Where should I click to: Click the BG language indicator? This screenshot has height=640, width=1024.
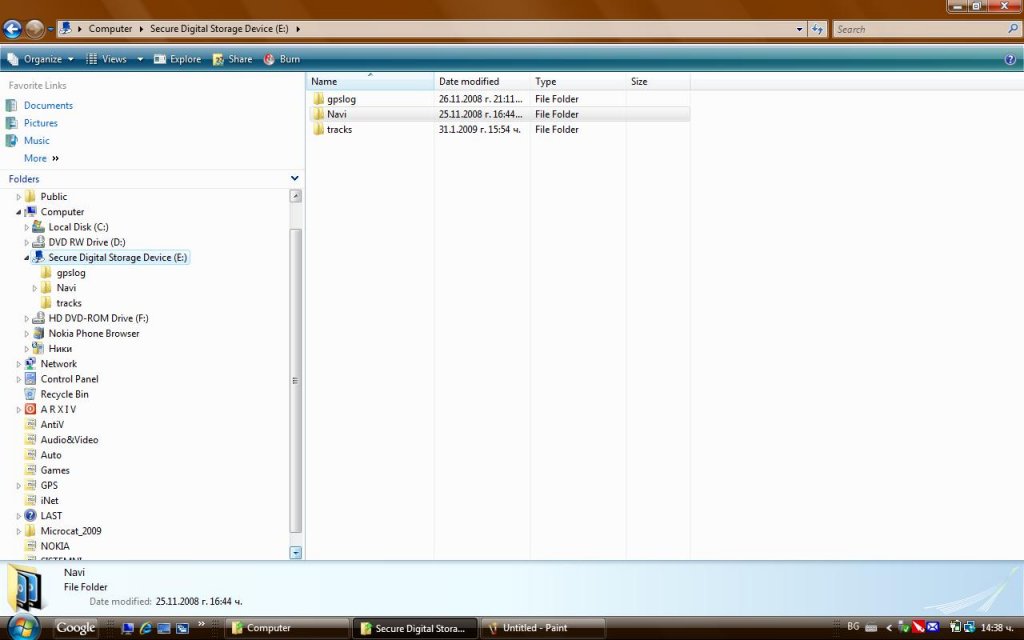[x=853, y=626]
